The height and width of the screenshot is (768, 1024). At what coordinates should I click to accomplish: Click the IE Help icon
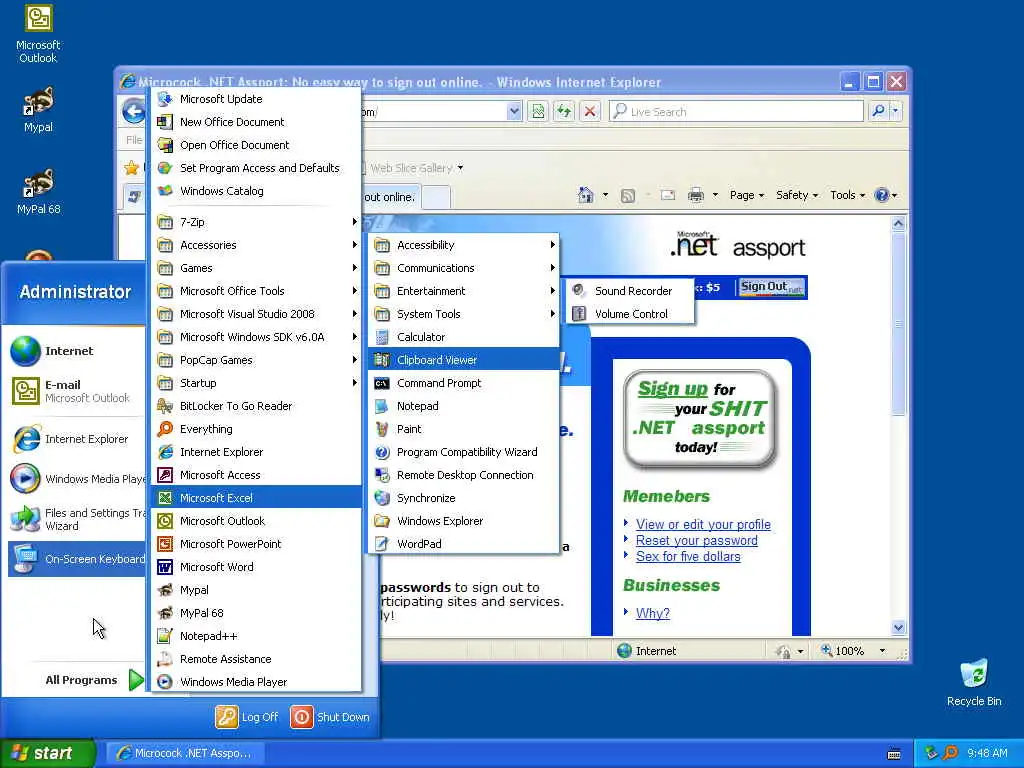(x=882, y=195)
